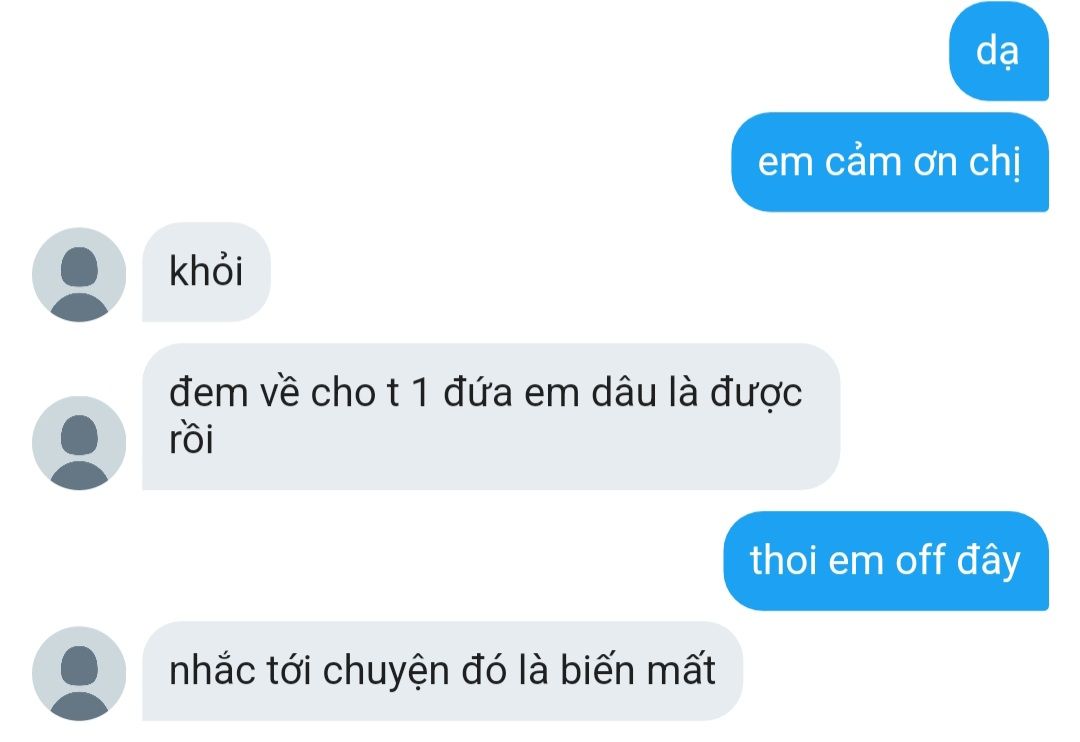This screenshot has height=742, width=1080.
Task: Tap the avatar next to the "đem về cho t" message
Action: click(x=79, y=443)
